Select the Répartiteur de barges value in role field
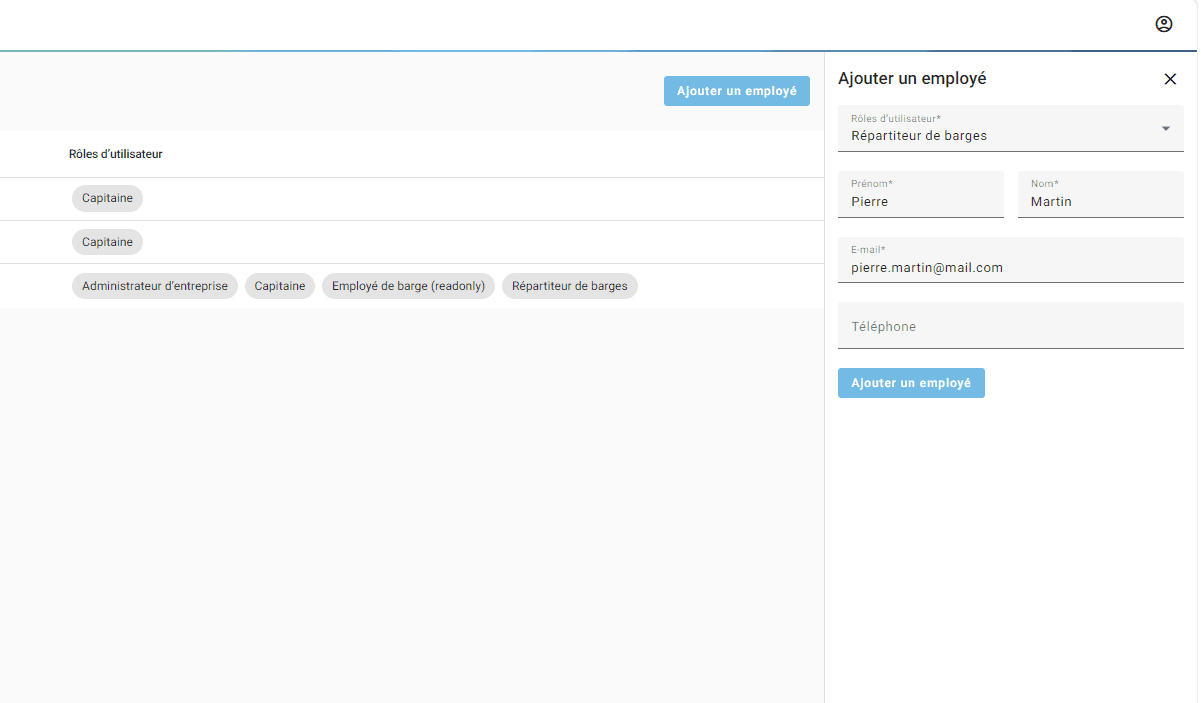 point(919,136)
